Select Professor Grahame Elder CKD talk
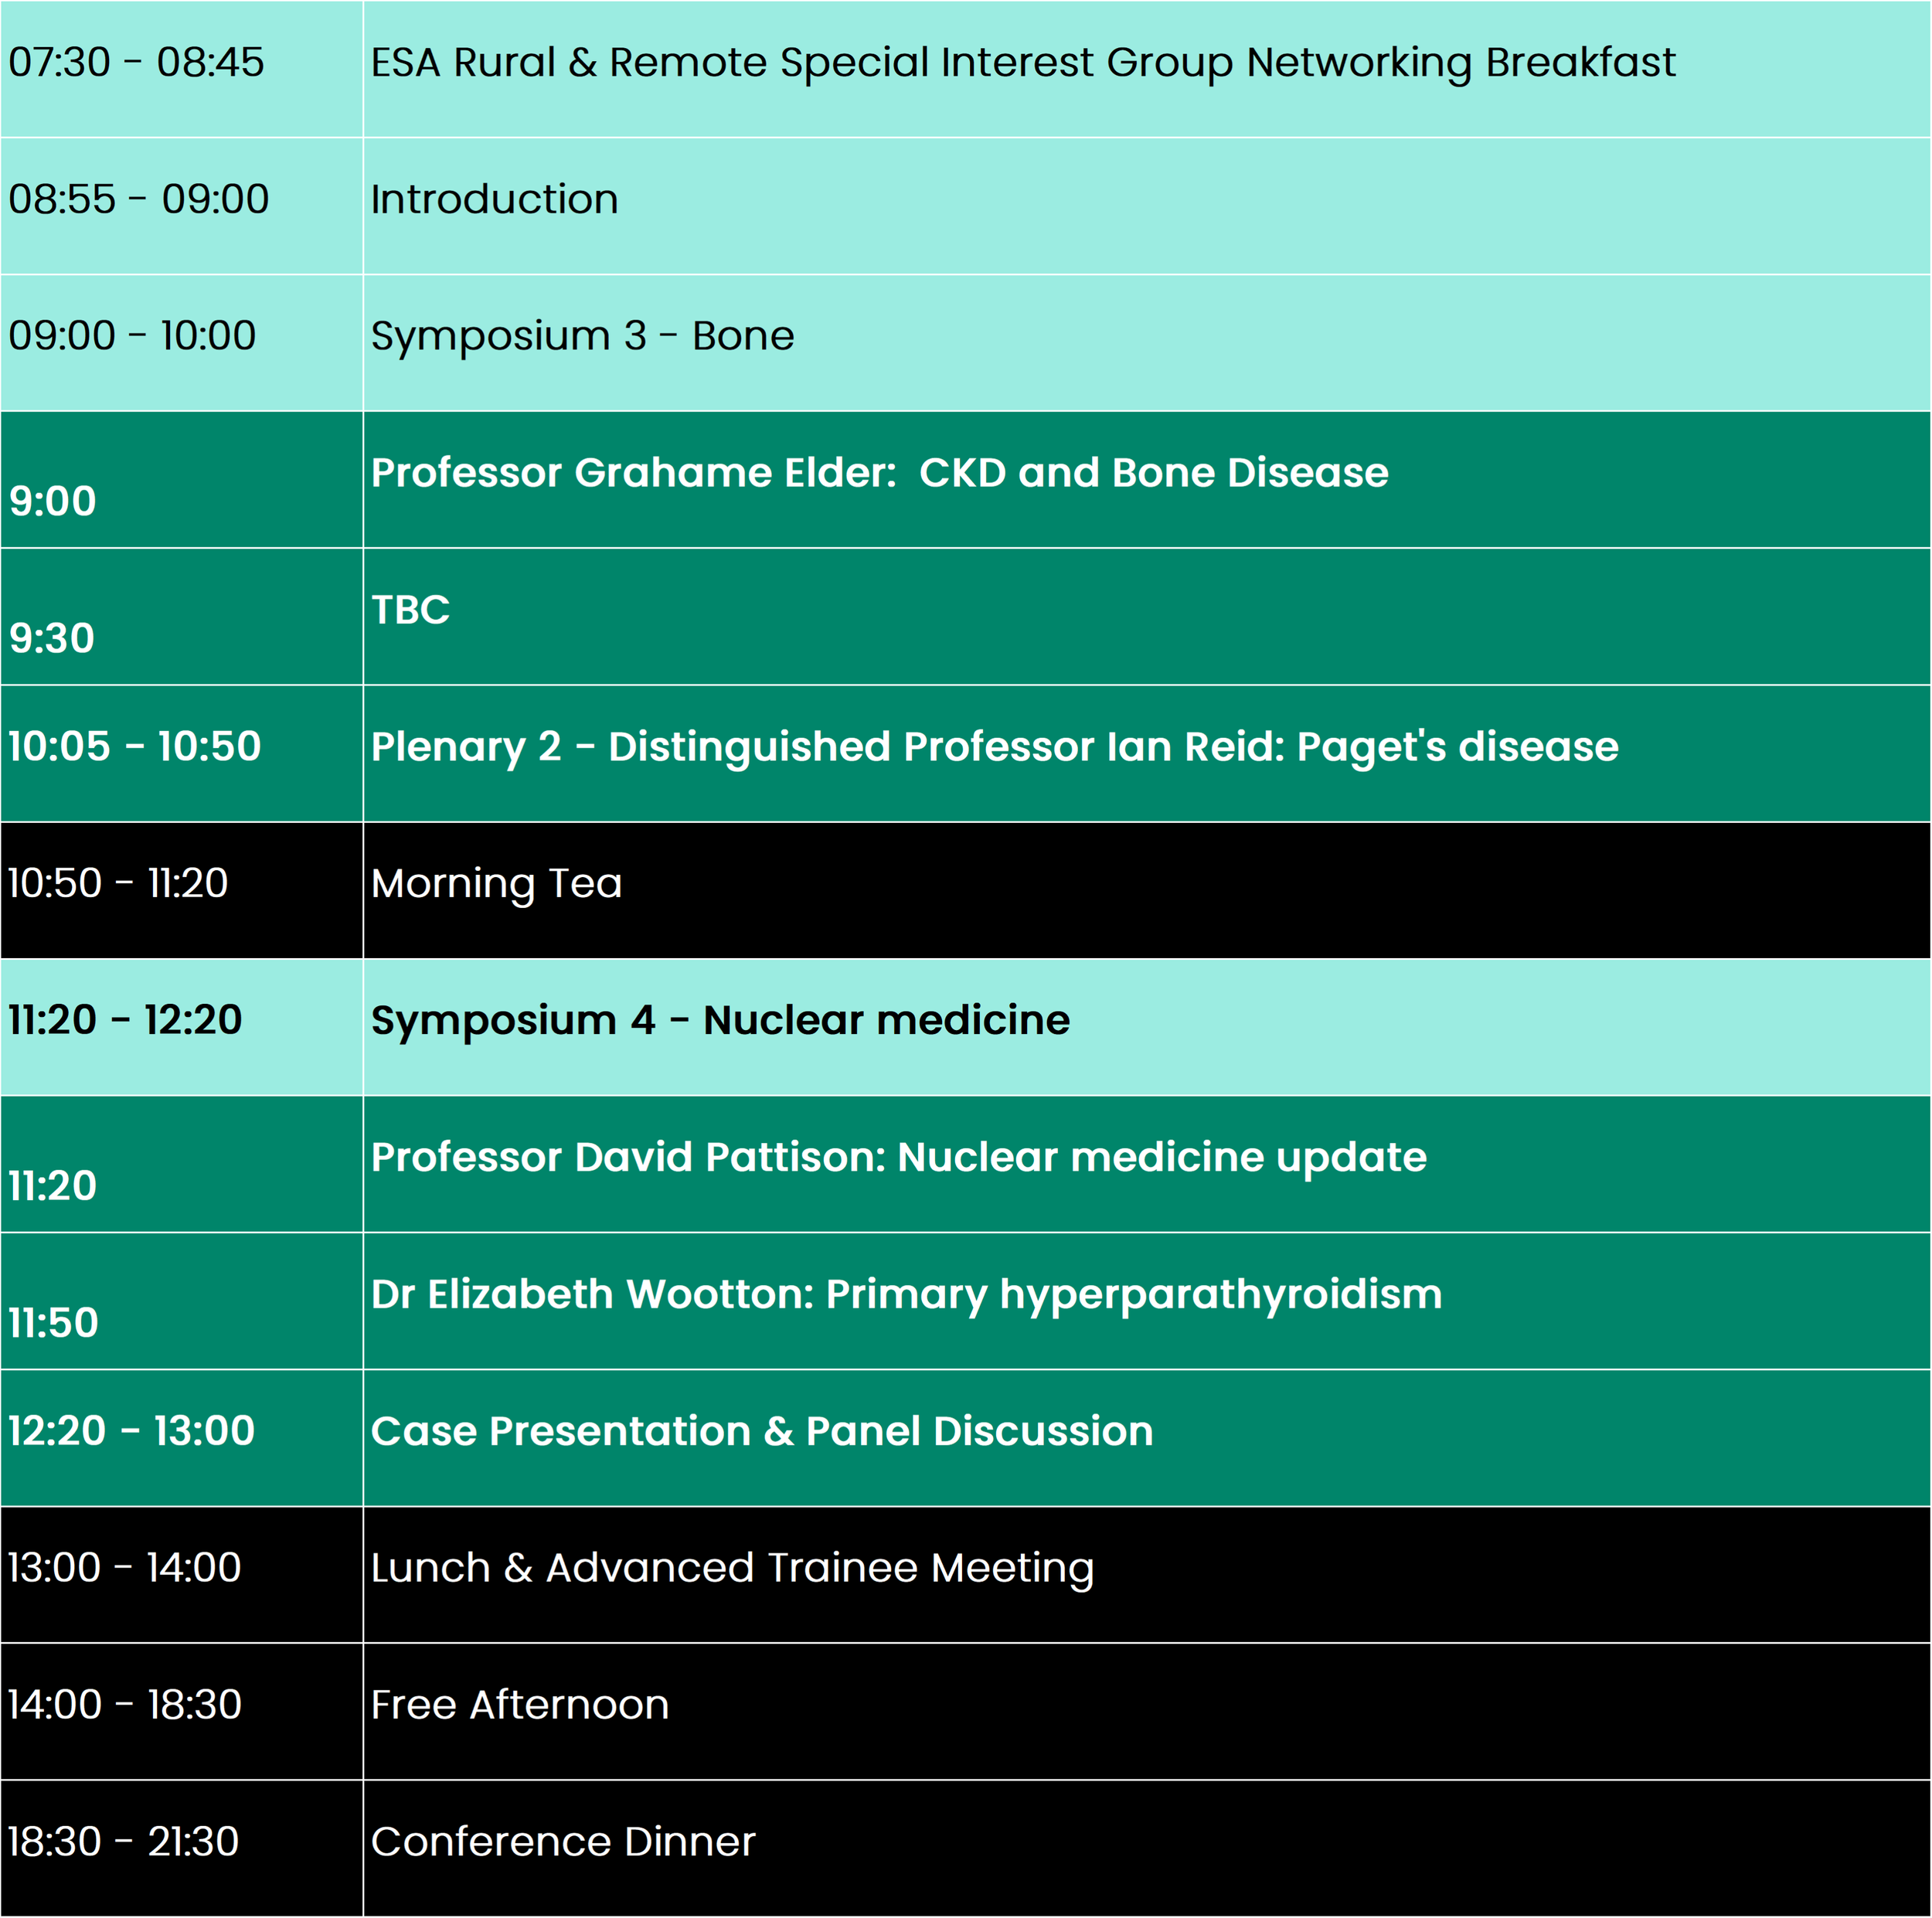Viewport: 1932px width, 1918px height. (879, 473)
